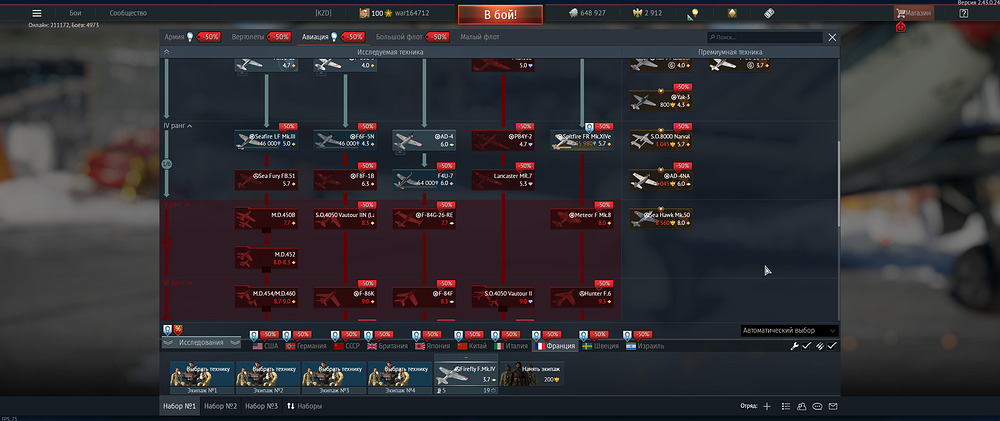
Task: Select the AD-4 aircraft card
Action: [x=424, y=140]
